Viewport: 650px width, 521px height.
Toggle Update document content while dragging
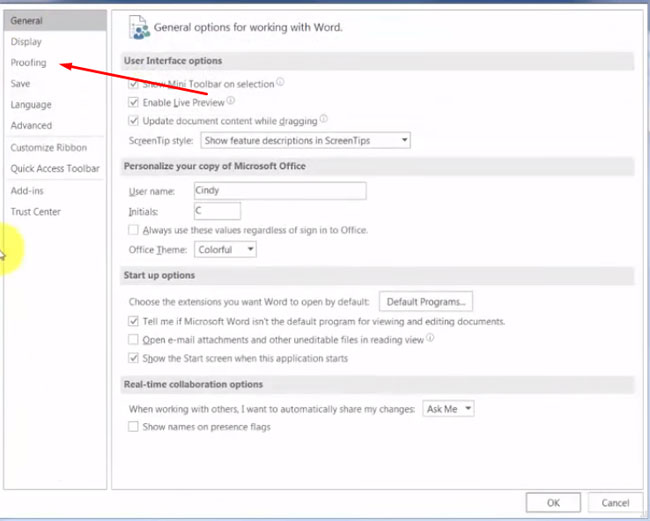pyautogui.click(x=133, y=121)
